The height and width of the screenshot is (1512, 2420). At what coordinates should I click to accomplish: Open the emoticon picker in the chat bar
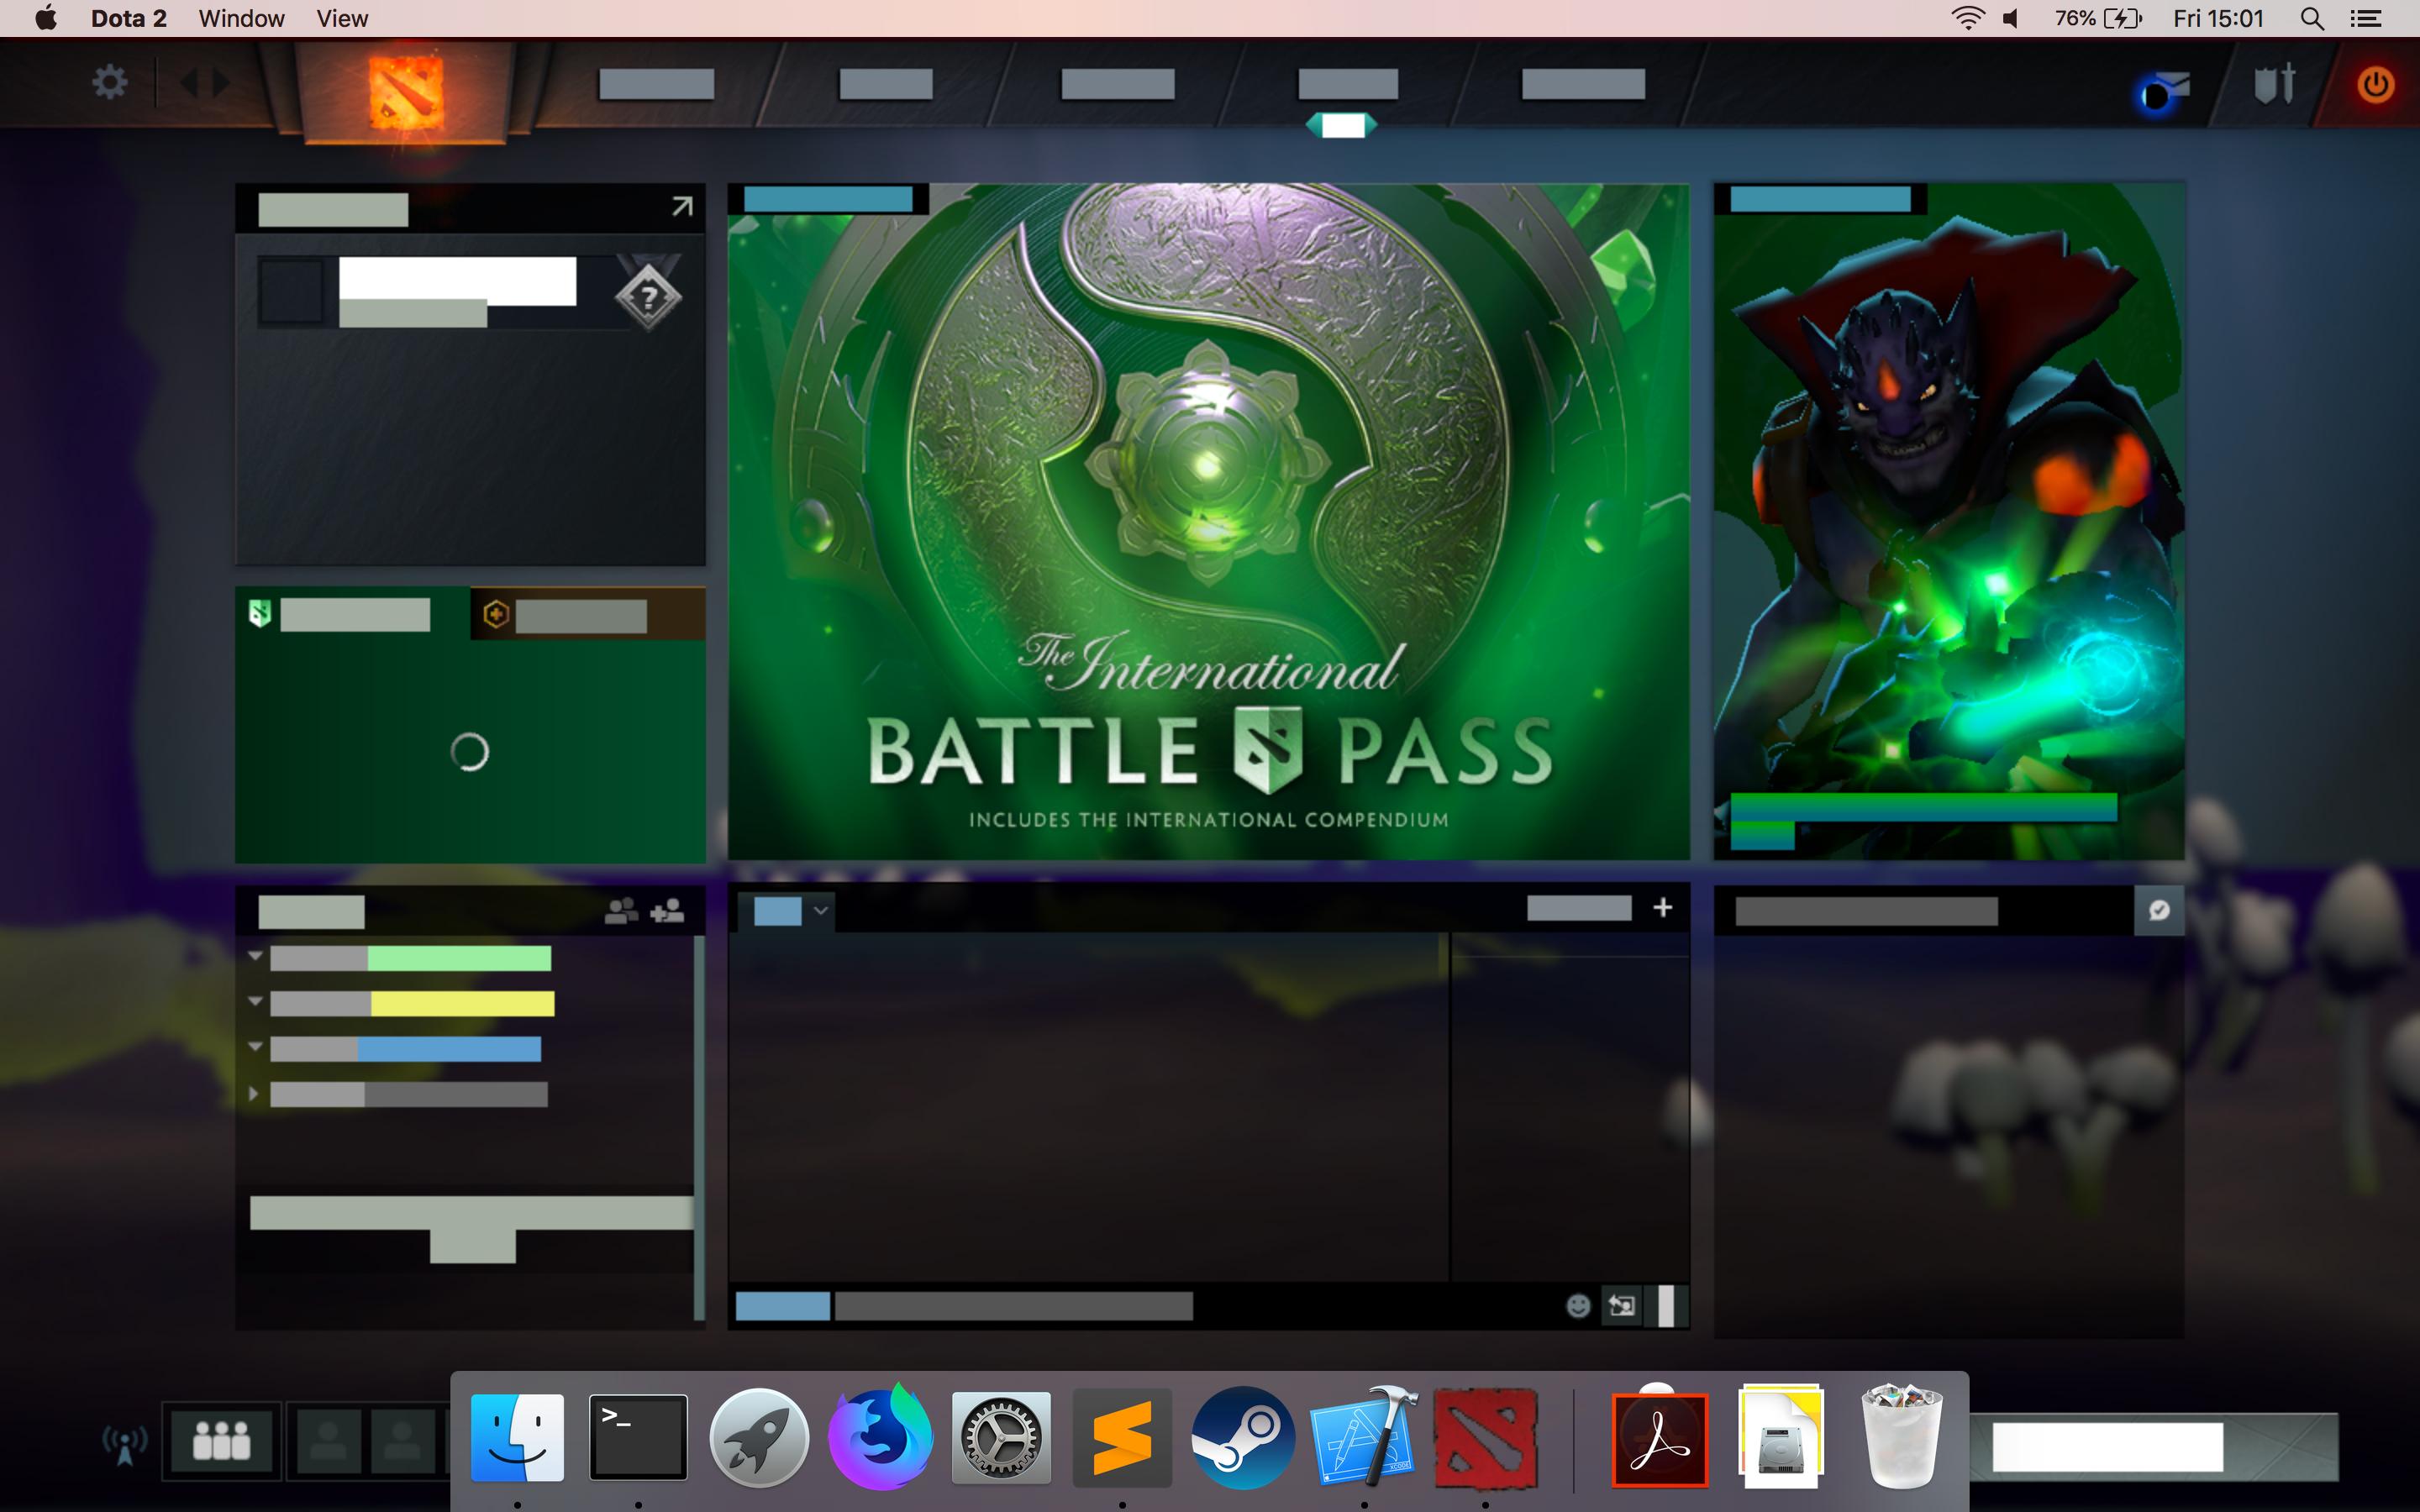click(1578, 1306)
